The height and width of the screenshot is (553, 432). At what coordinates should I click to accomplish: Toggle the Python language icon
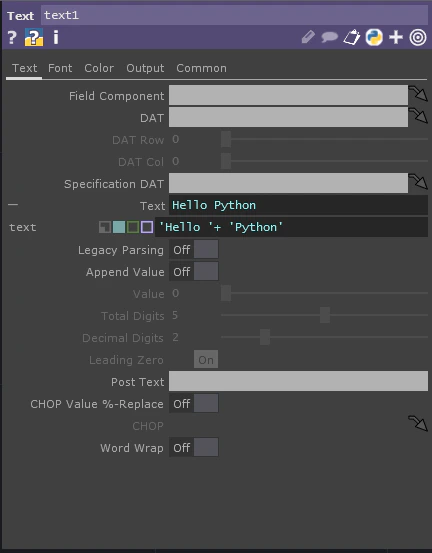pos(374,37)
